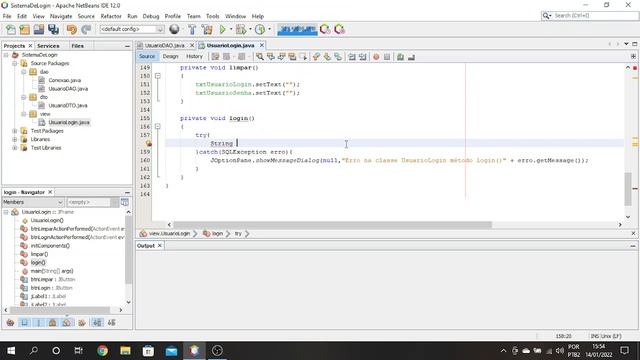This screenshot has width=640, height=360.
Task: Expand the Libraries node
Action: pyautogui.click(x=15, y=139)
